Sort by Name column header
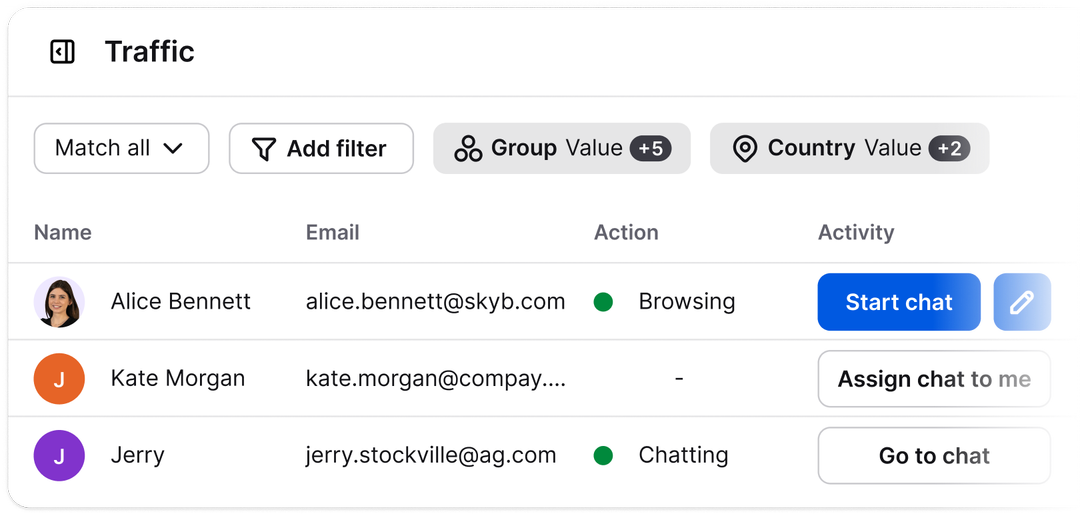1080x514 pixels. 63,232
